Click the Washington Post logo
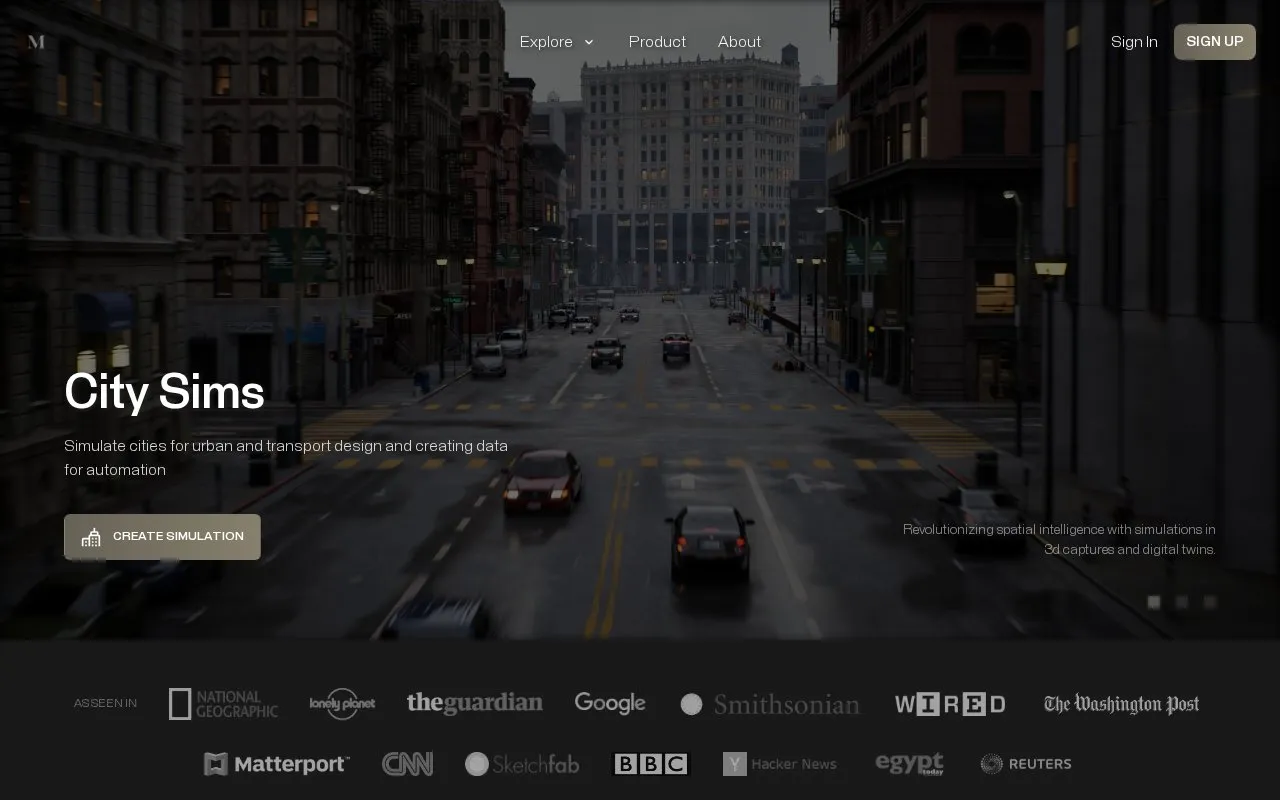 pyautogui.click(x=1121, y=704)
